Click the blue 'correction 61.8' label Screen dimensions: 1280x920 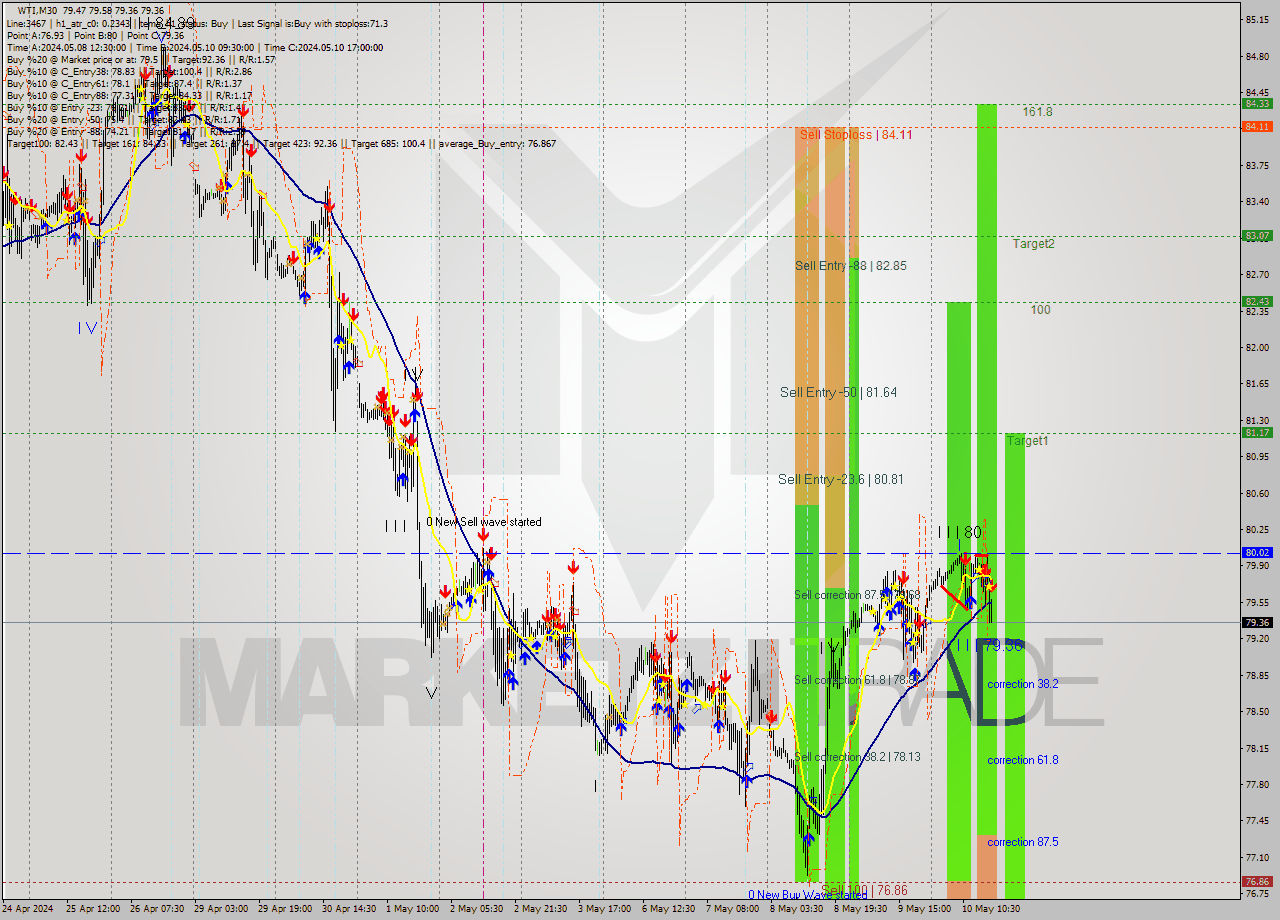(x=1022, y=760)
